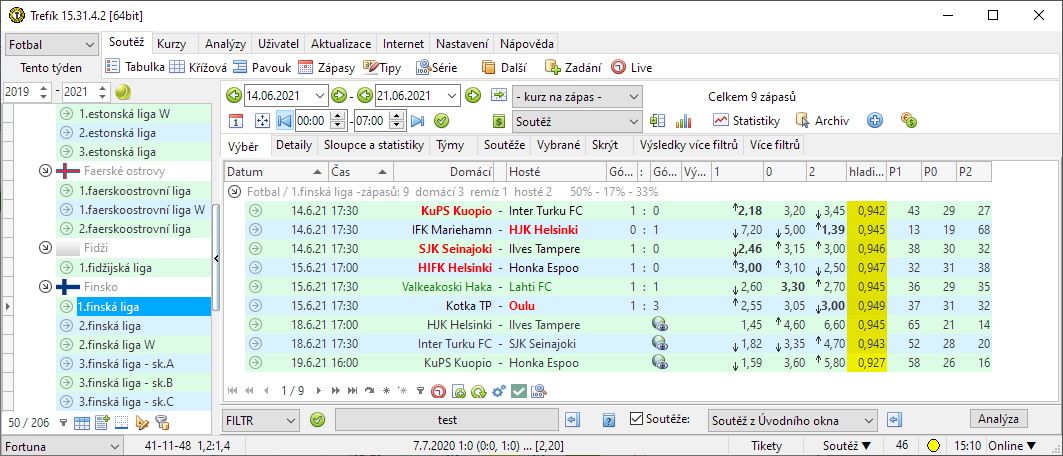Click the bar chart icon beside Soutěž dropdown
Image resolution: width=1063 pixels, height=456 pixels.
[684, 121]
